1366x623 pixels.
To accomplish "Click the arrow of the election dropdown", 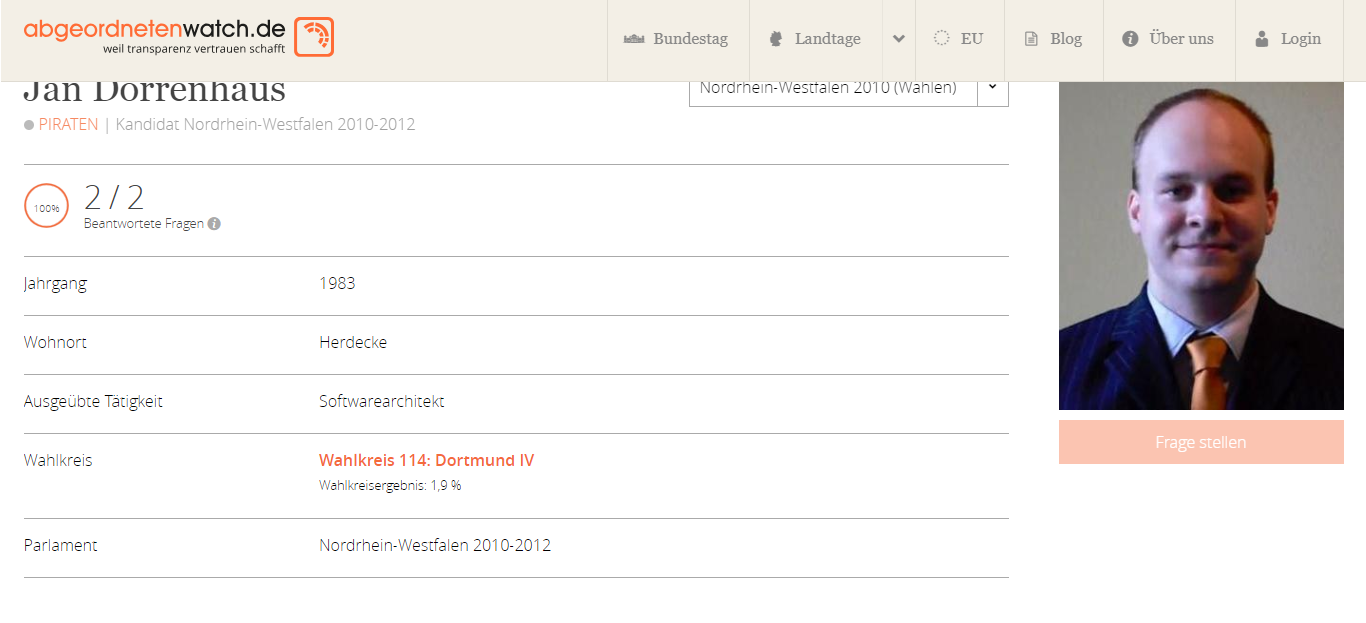I will [992, 88].
